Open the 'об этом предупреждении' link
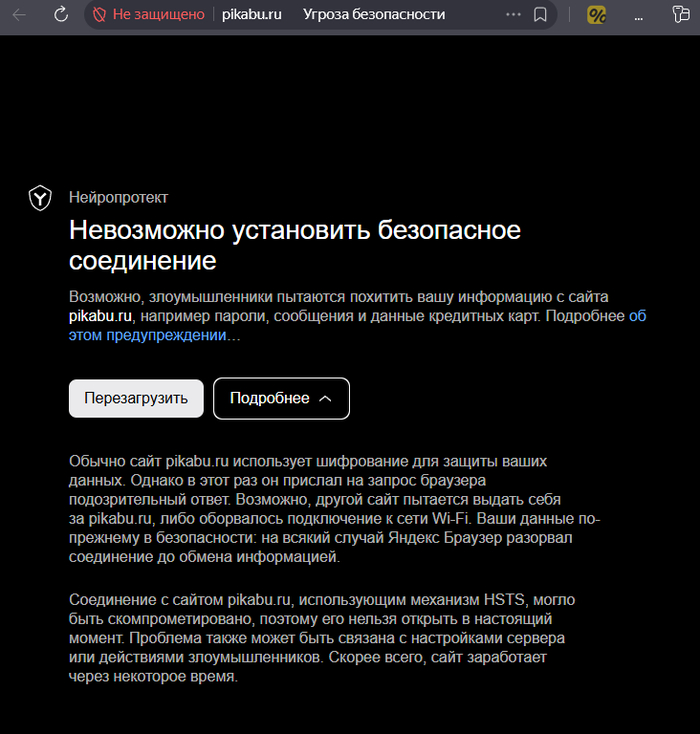This screenshot has height=734, width=700. (154, 336)
